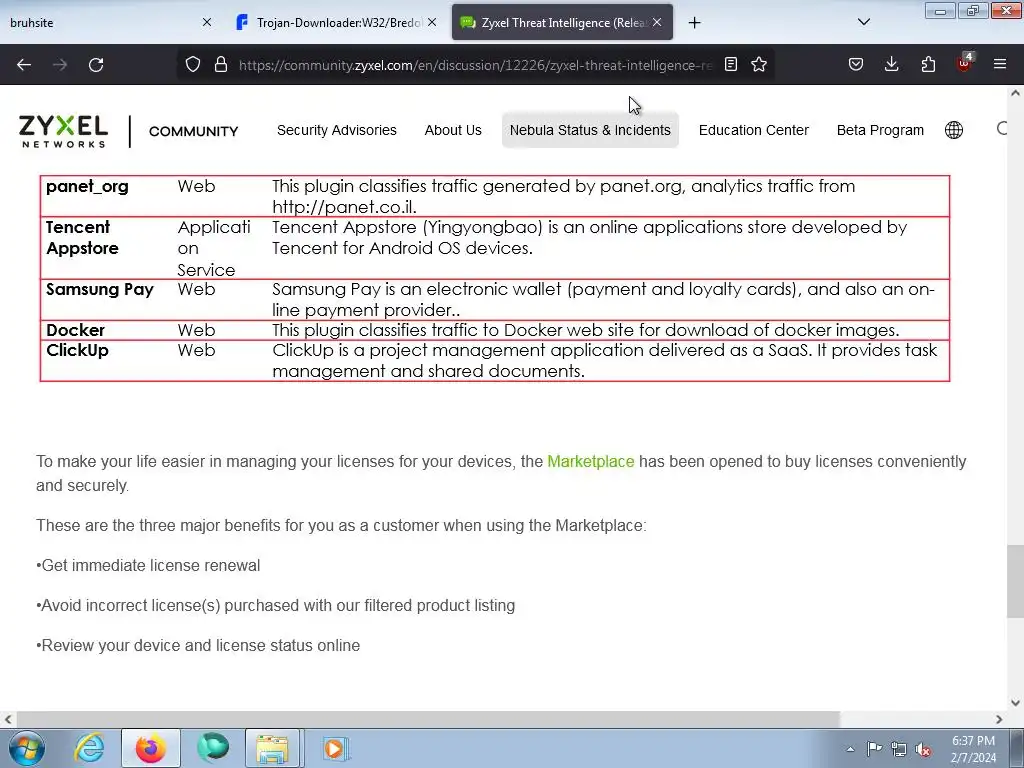List all tabs dropdown arrow
The height and width of the screenshot is (768, 1024).
[863, 22]
